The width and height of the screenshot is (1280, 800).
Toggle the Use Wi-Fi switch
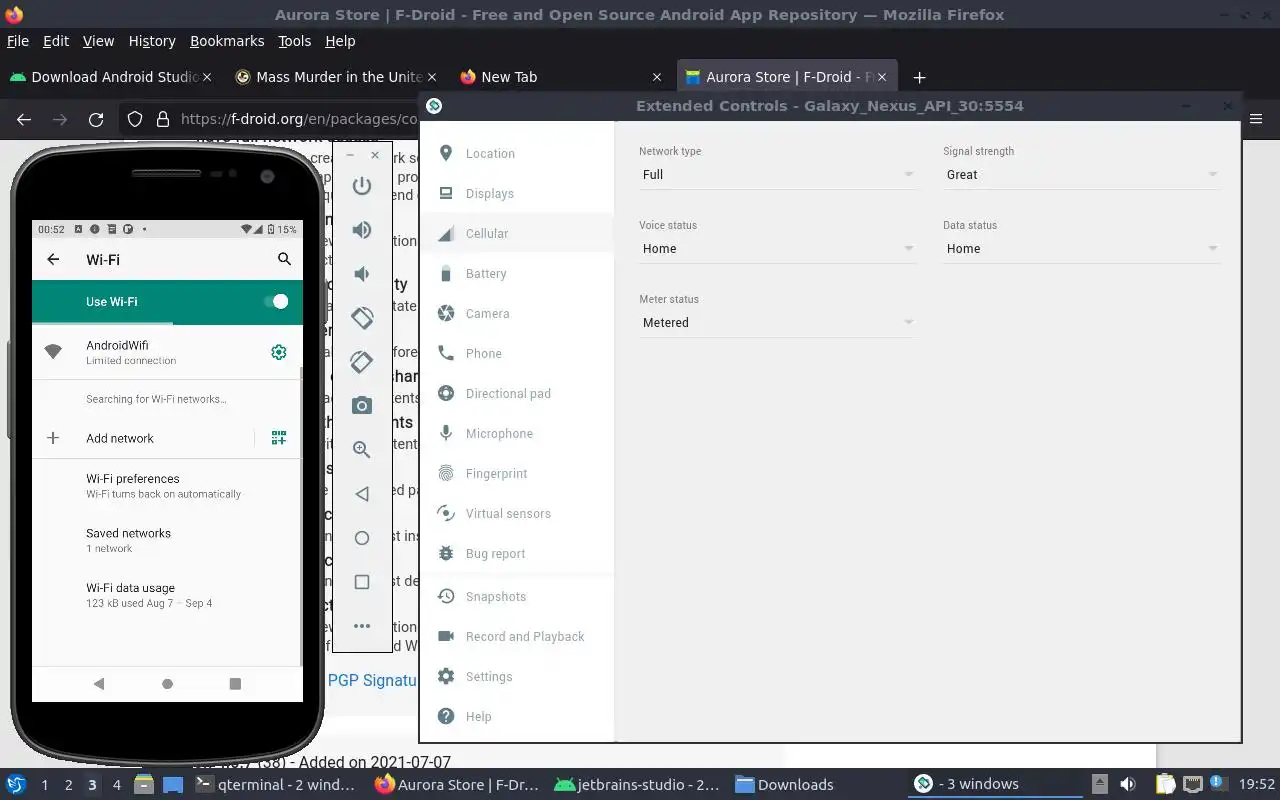[x=276, y=301]
